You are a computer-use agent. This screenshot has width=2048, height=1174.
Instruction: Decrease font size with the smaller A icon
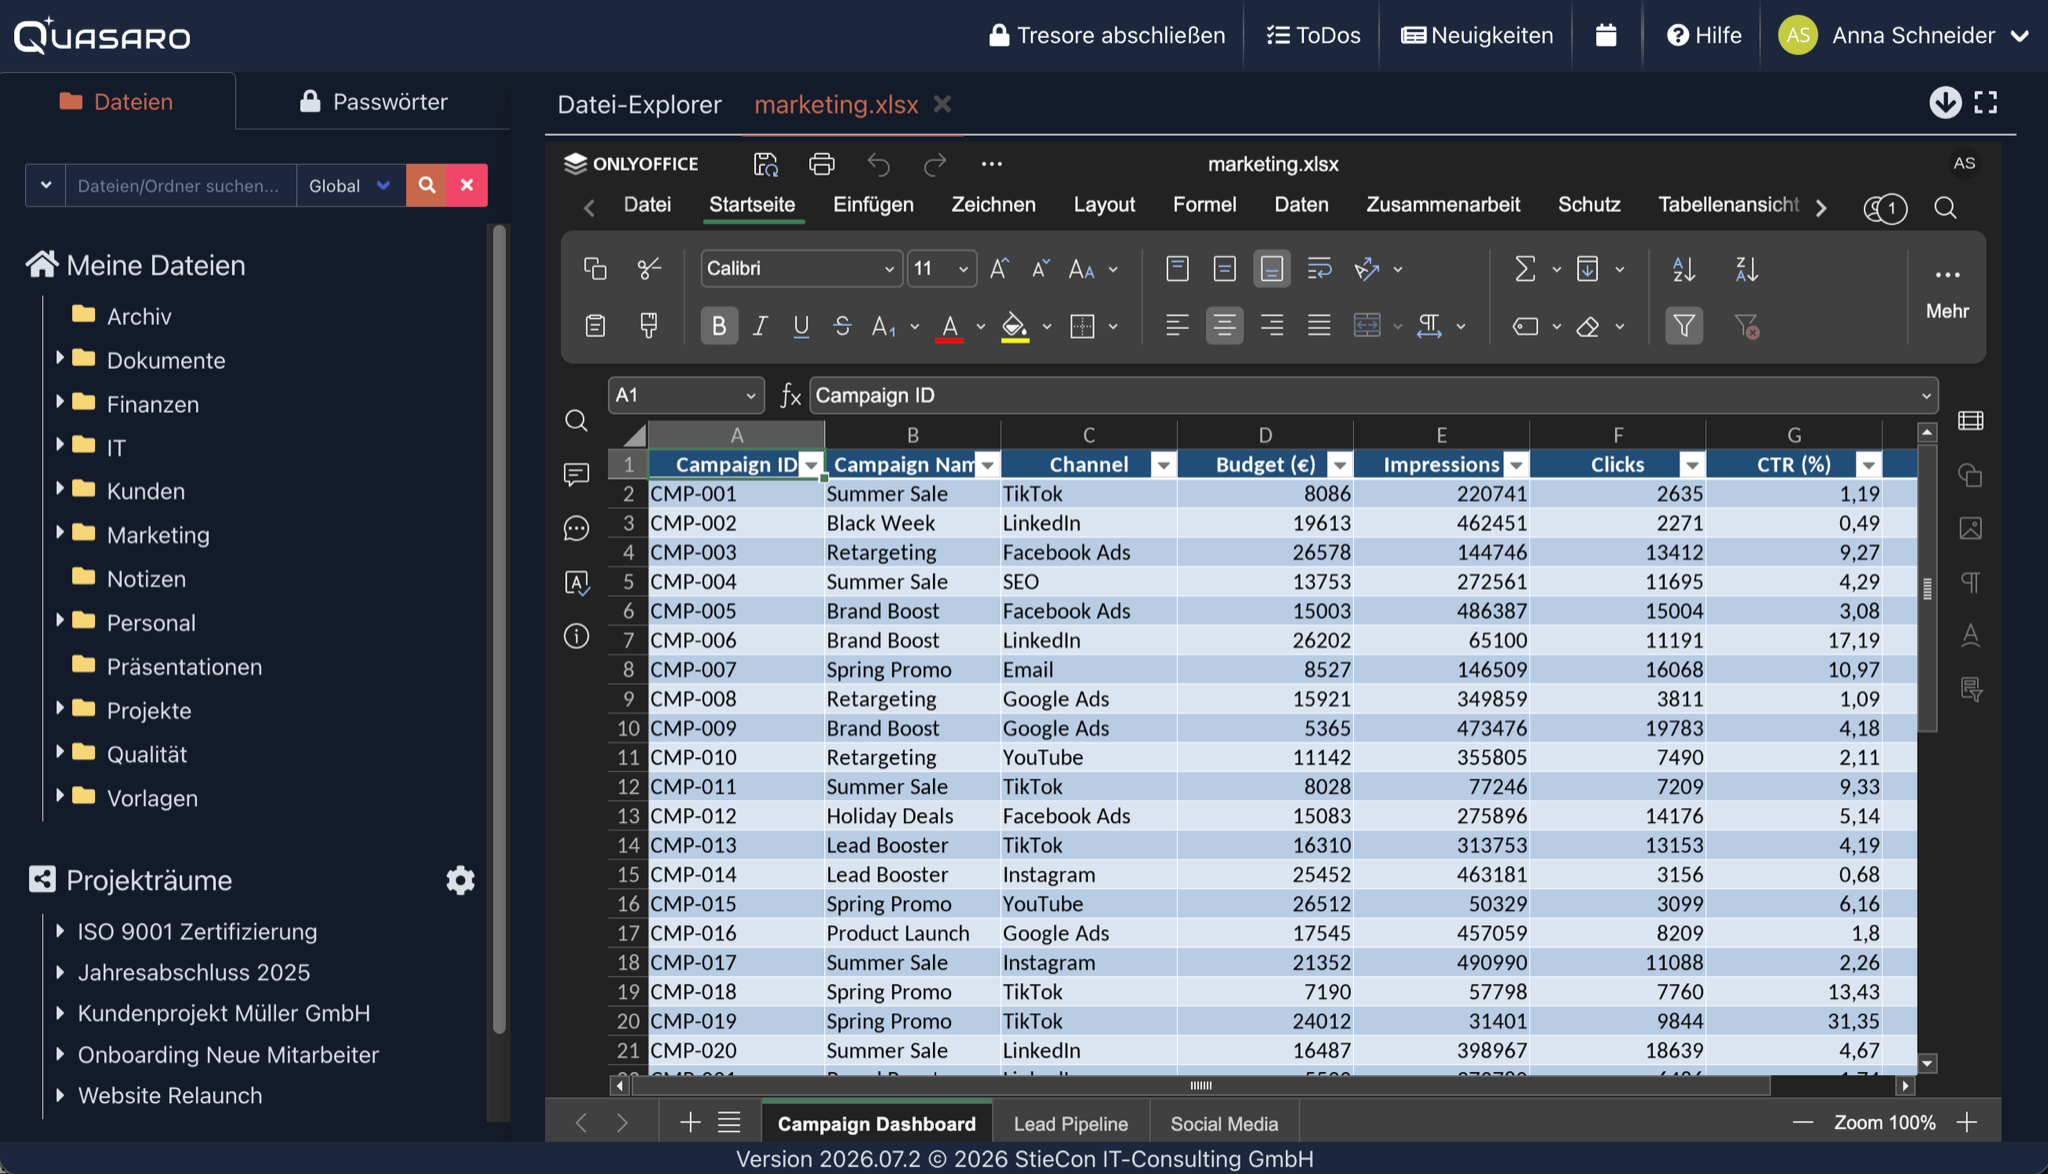tap(1040, 268)
